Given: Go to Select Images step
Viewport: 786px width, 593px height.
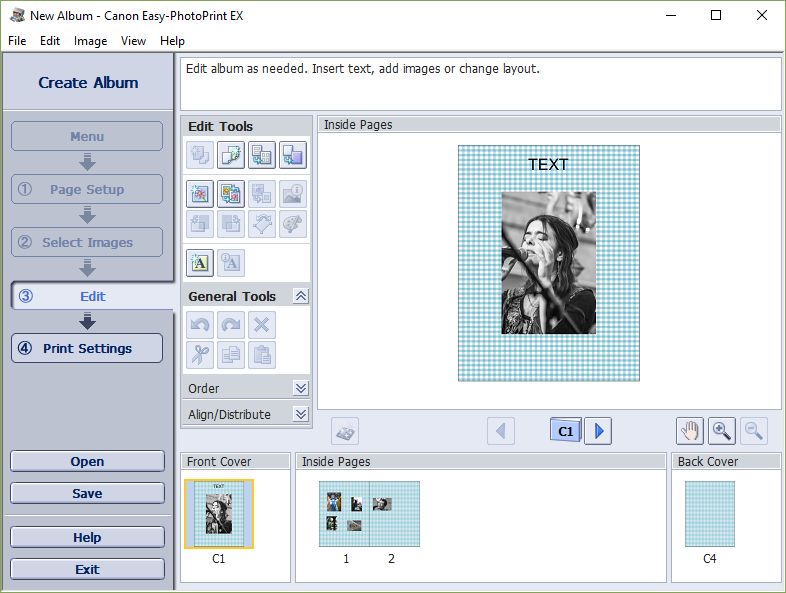Looking at the screenshot, I should [87, 243].
